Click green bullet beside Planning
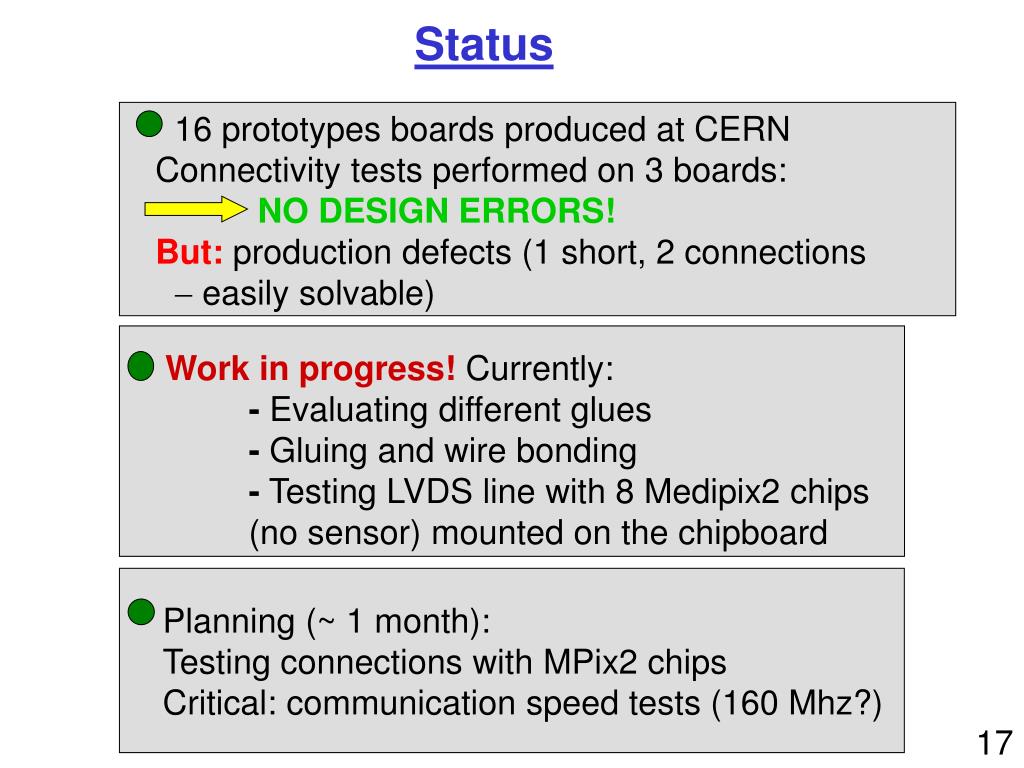This screenshot has height=768, width=1024. coord(141,613)
